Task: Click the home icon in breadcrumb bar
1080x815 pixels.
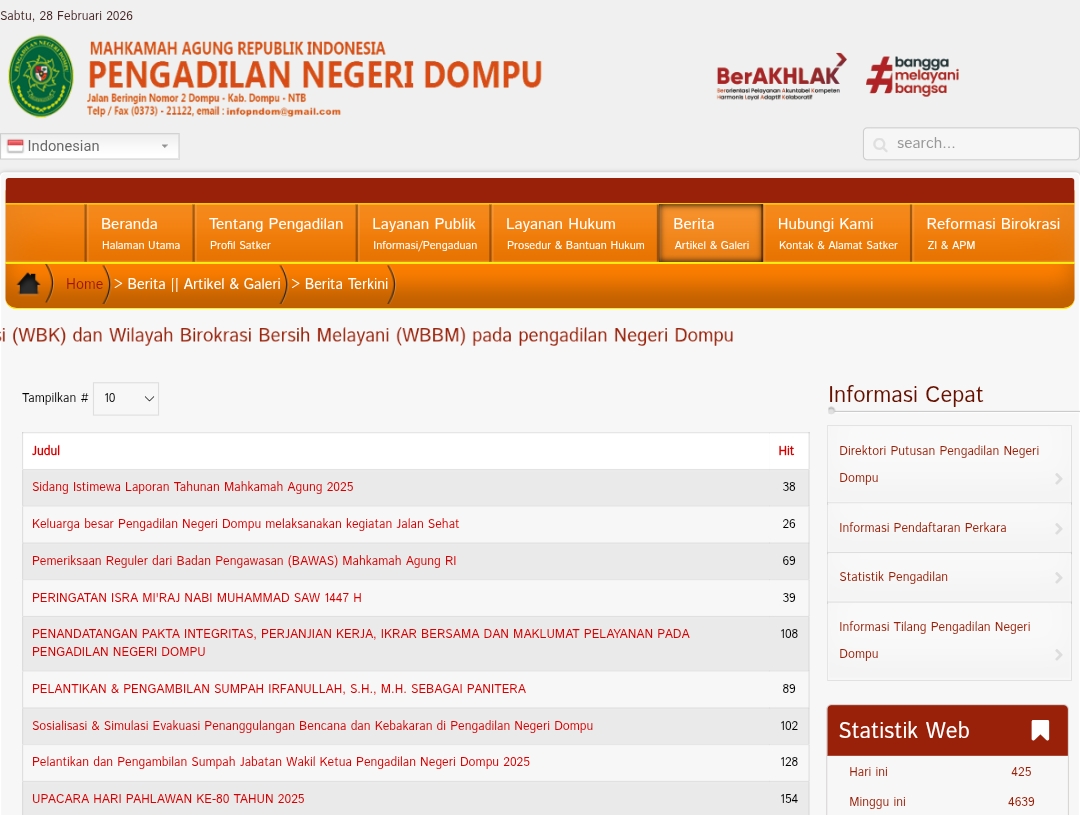Action: [28, 284]
